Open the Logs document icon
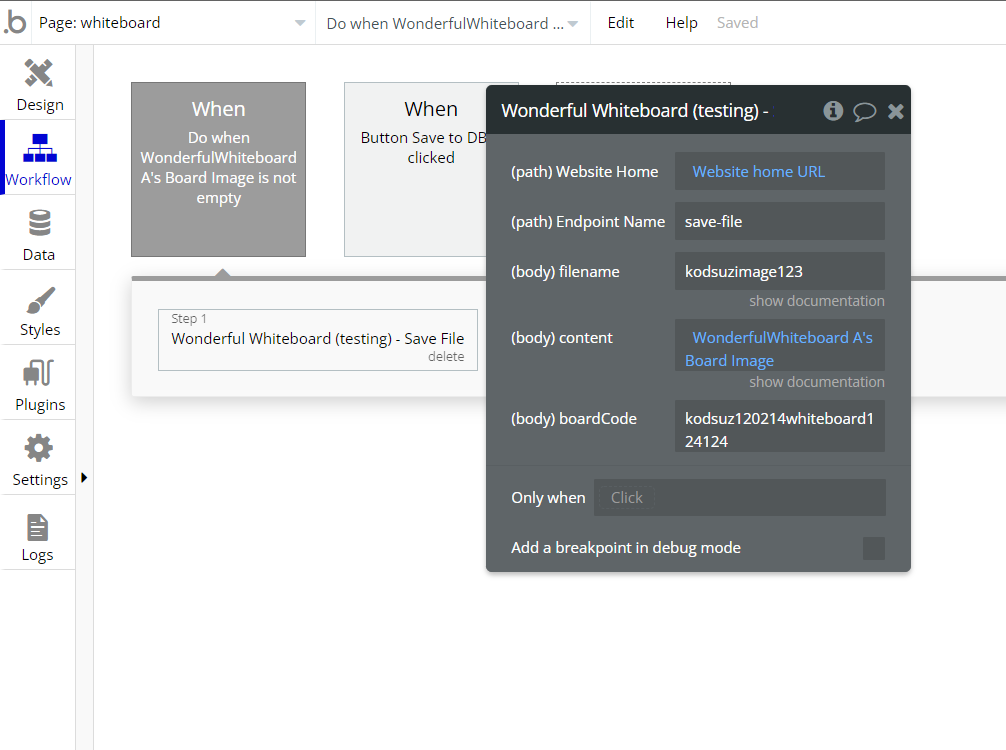Screen dimensions: 1006x750 [x=38, y=527]
